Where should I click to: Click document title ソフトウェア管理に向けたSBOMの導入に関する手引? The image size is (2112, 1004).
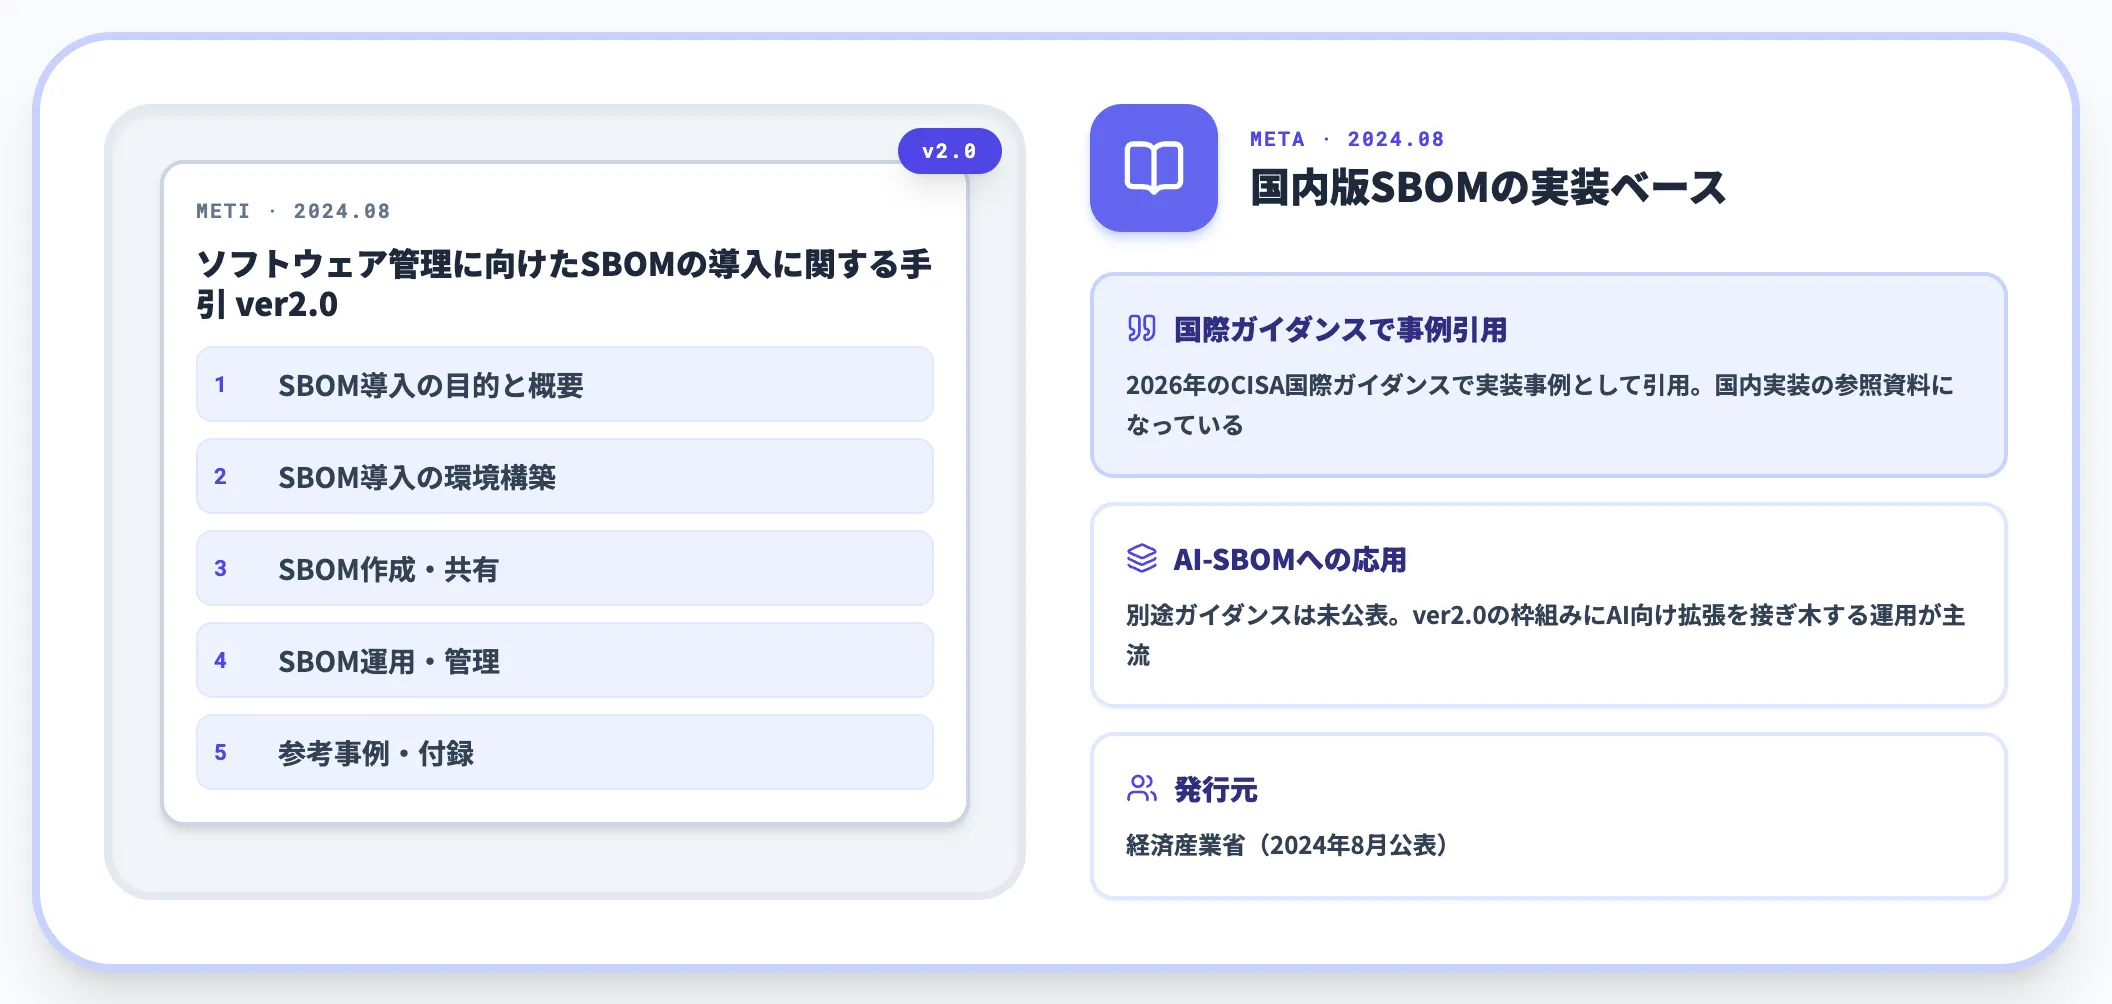click(x=564, y=284)
